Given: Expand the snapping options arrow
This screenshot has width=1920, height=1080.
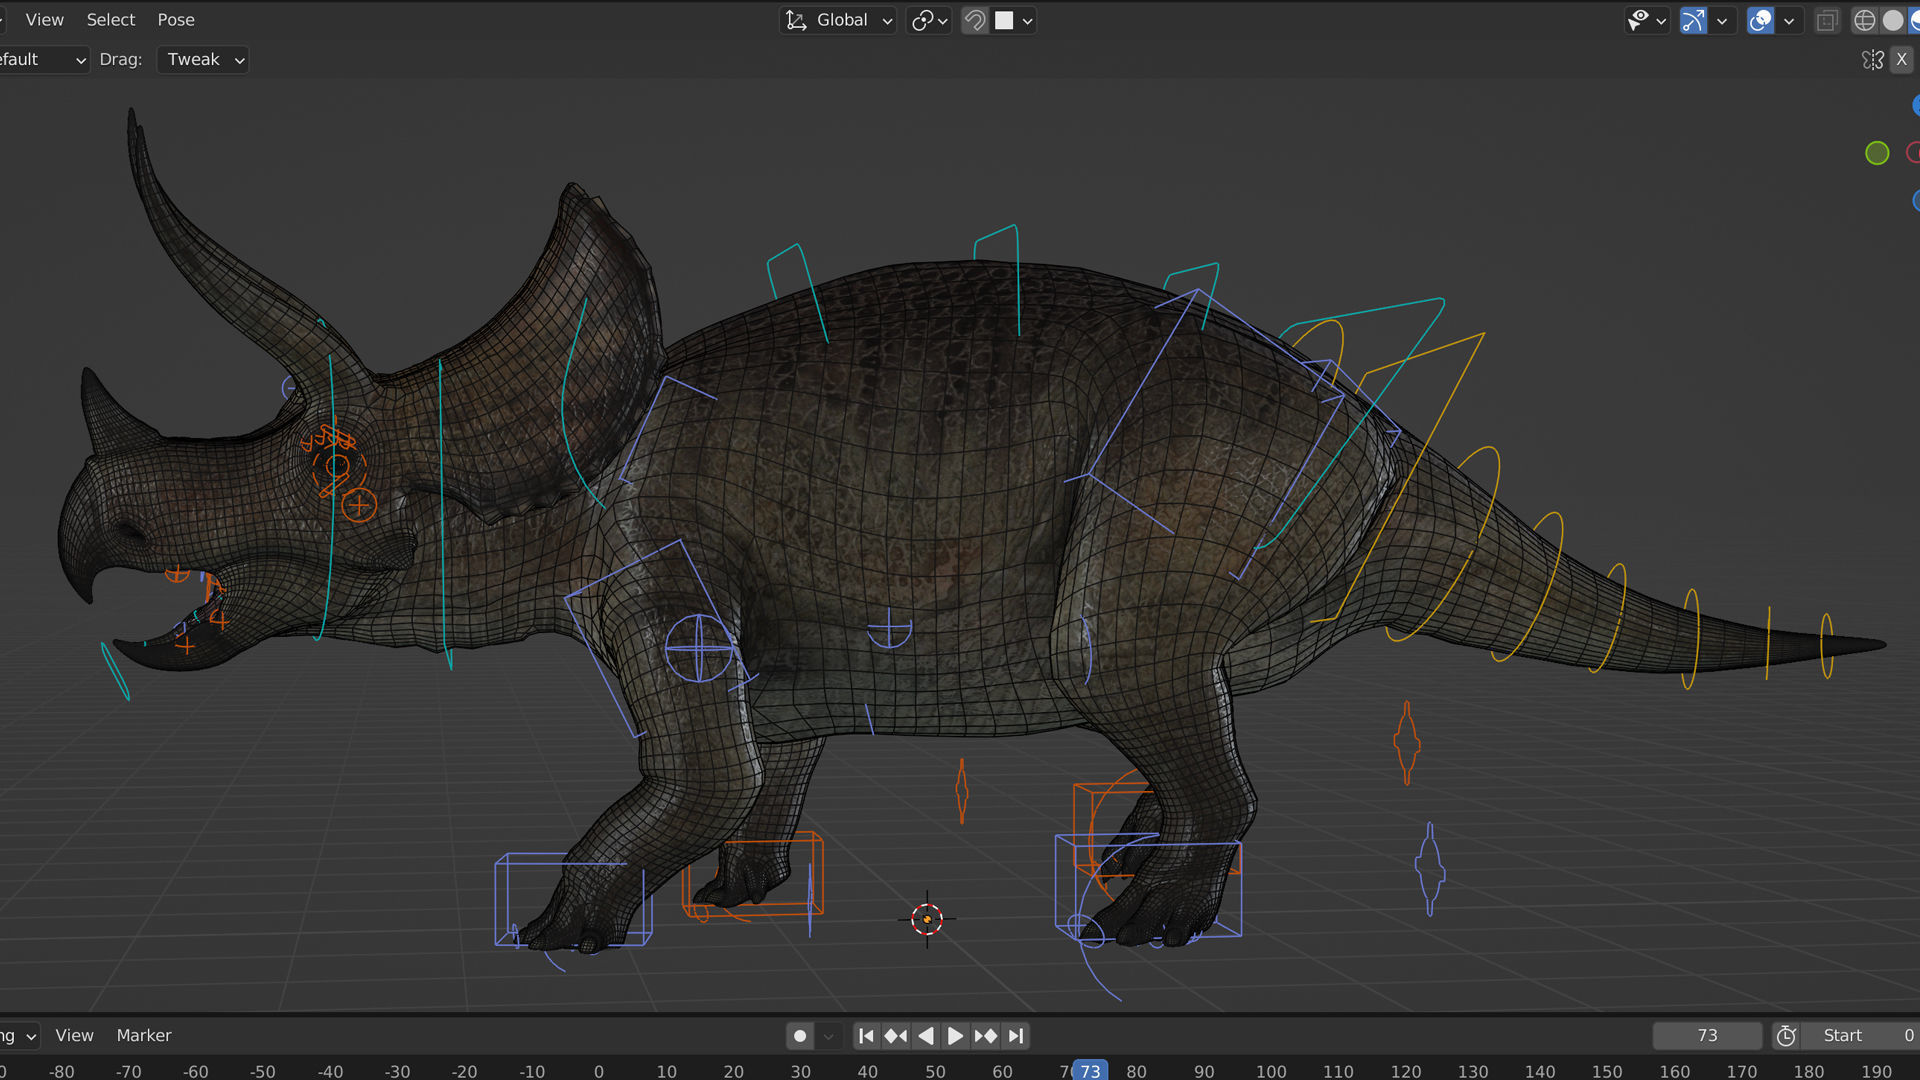Looking at the screenshot, I should pyautogui.click(x=1027, y=20).
